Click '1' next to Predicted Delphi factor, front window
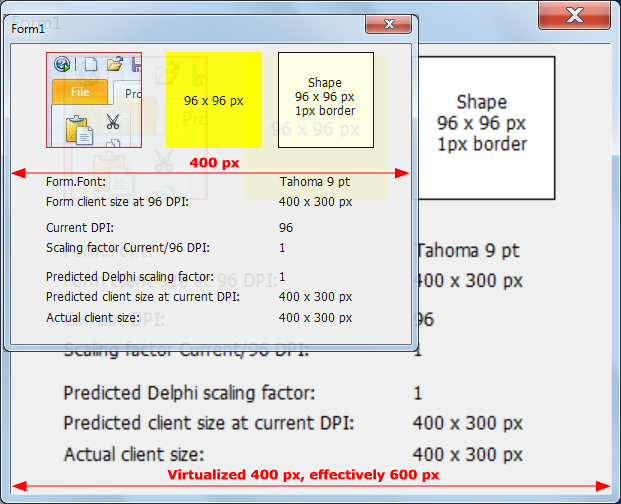This screenshot has width=621, height=504. [282, 276]
